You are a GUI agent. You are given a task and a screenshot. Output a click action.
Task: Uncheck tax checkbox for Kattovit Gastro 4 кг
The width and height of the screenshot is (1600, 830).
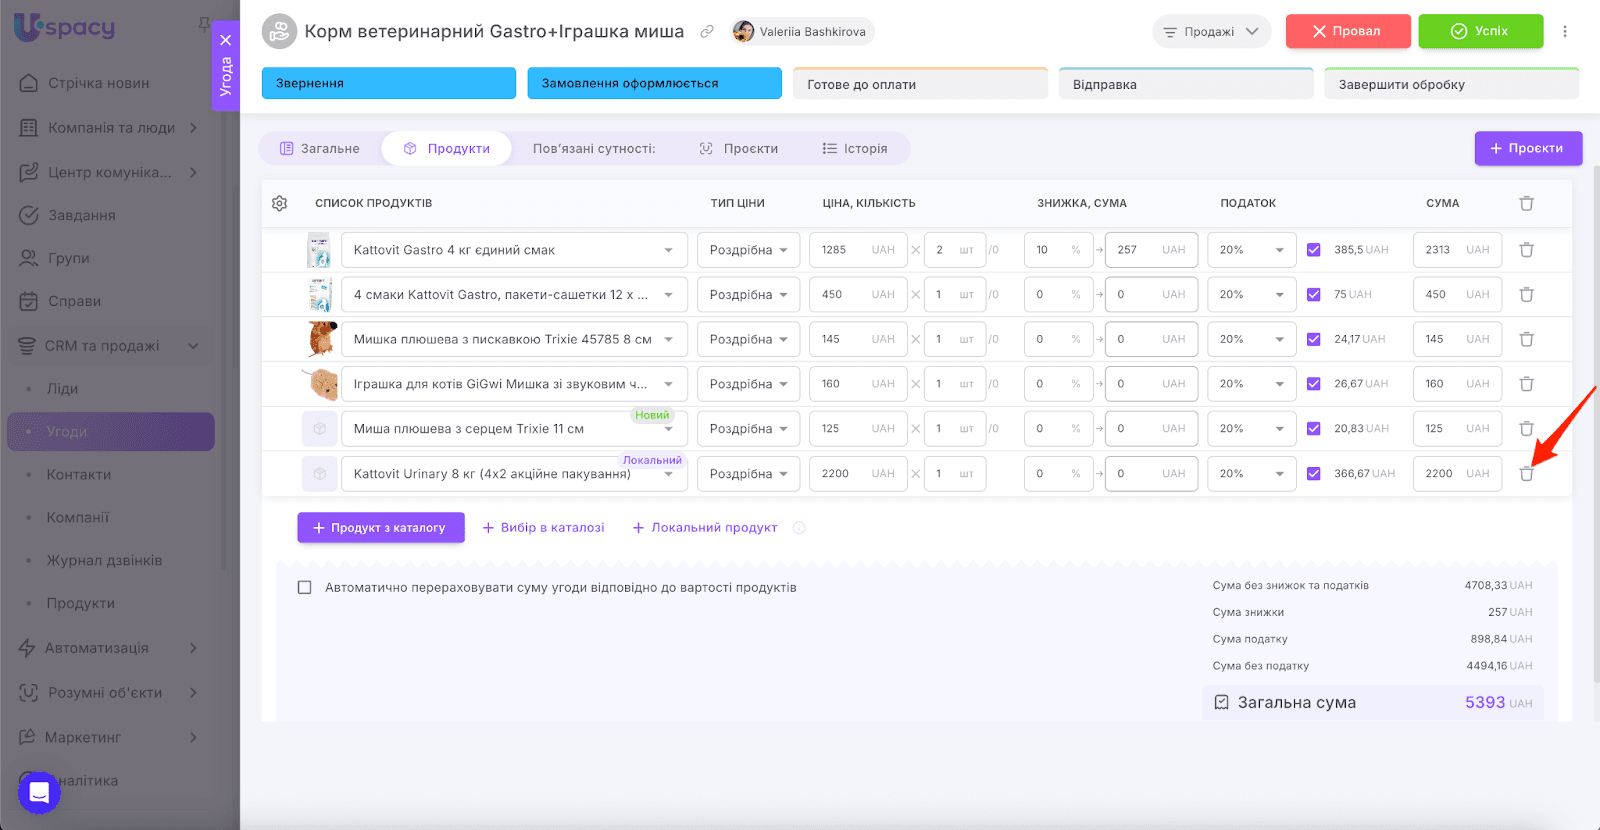pos(1314,250)
